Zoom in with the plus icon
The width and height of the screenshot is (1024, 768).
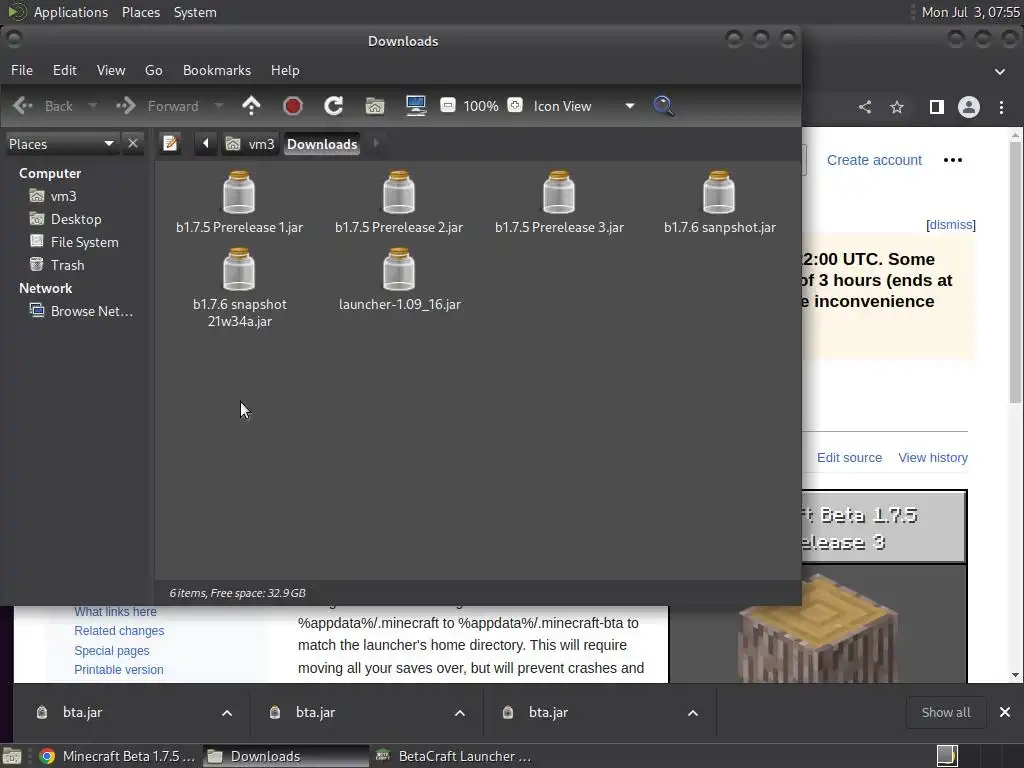[x=515, y=105]
